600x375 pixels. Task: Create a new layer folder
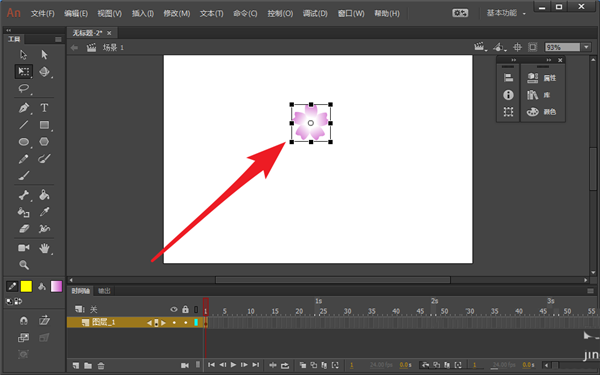88,365
